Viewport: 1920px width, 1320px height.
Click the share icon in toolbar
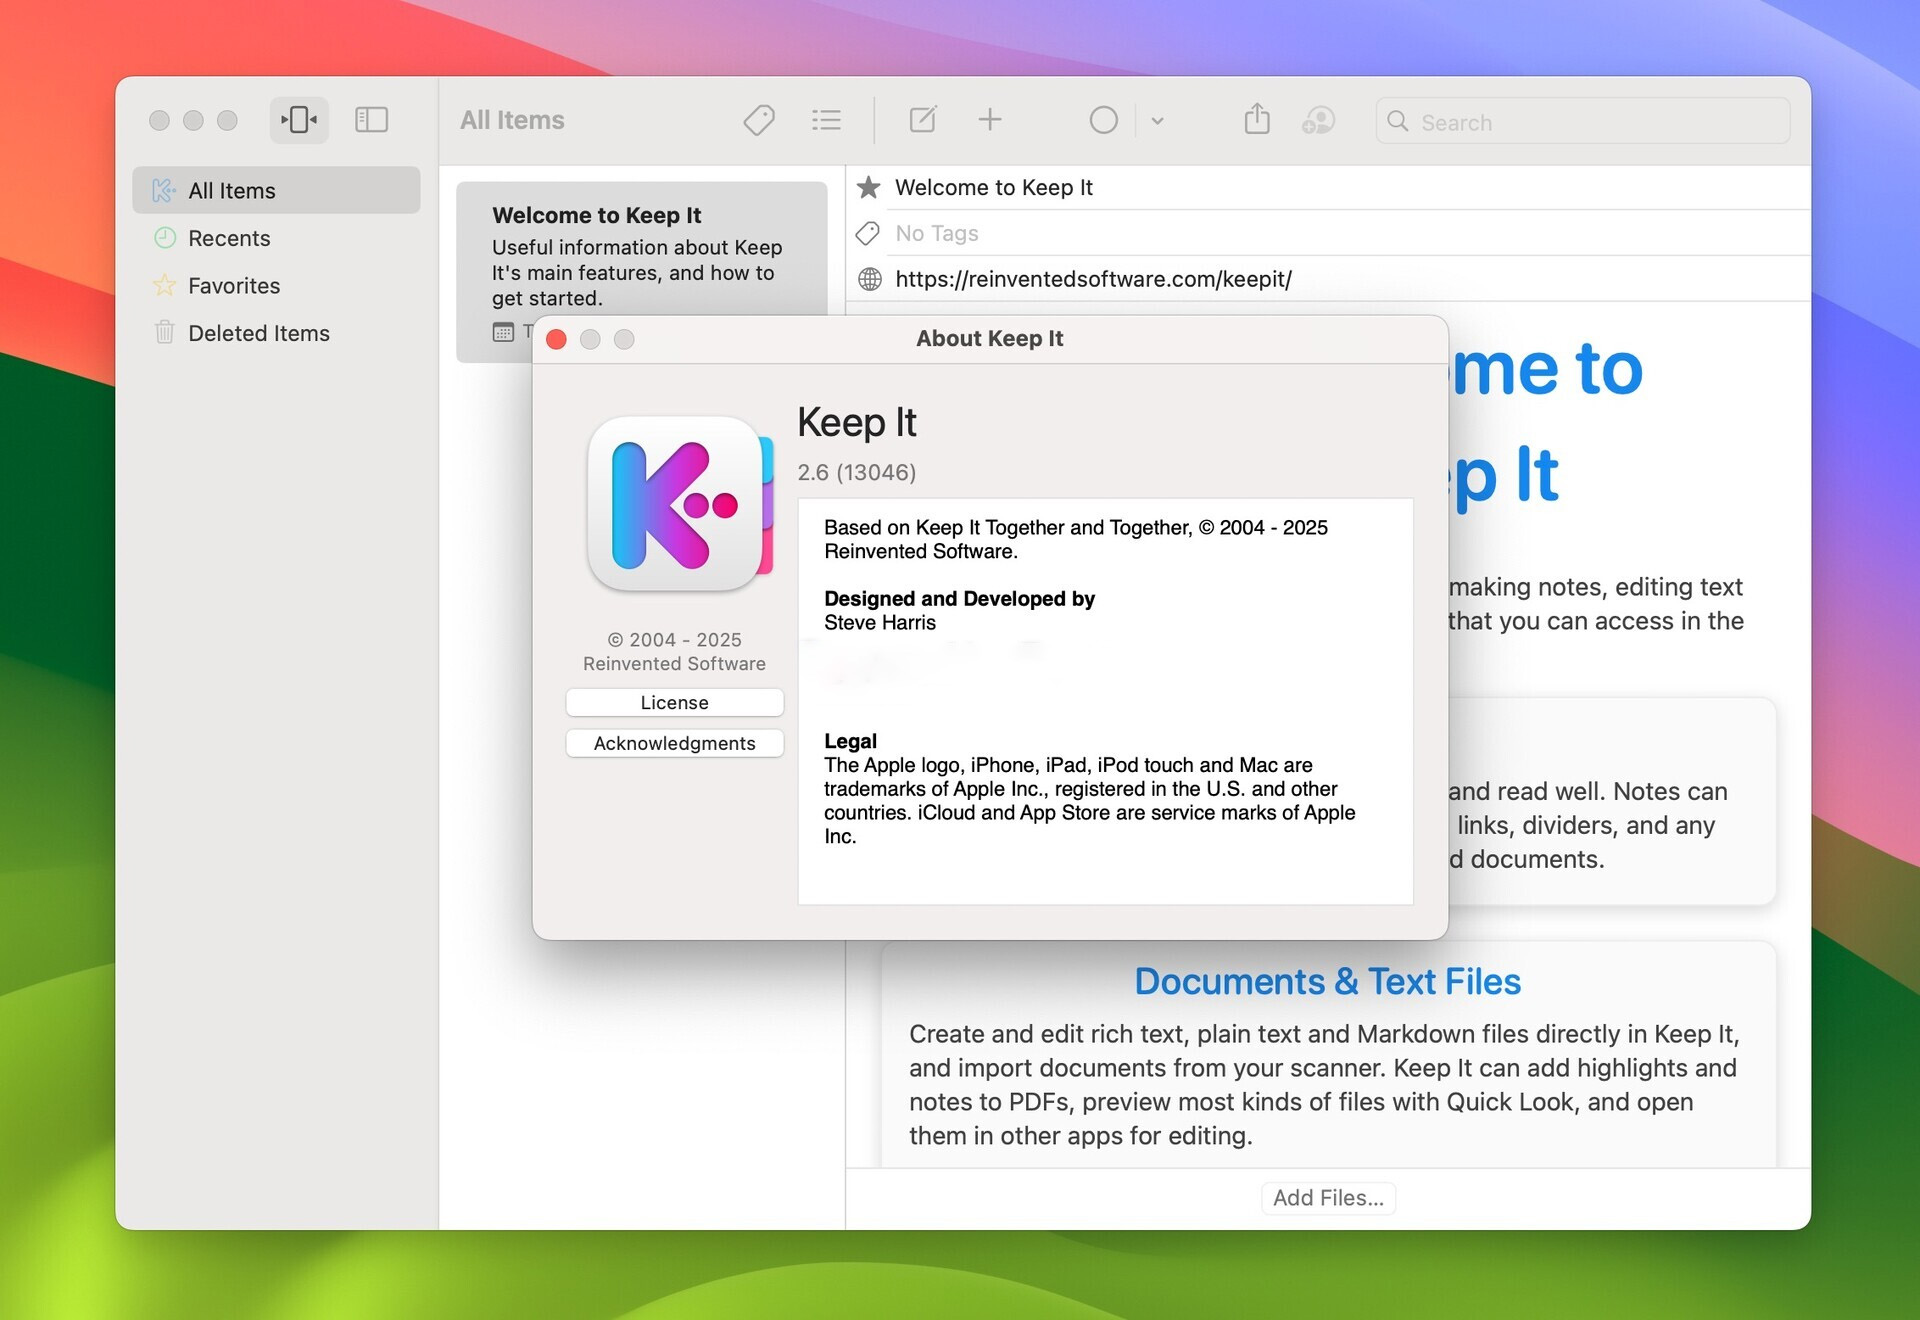(x=1257, y=119)
